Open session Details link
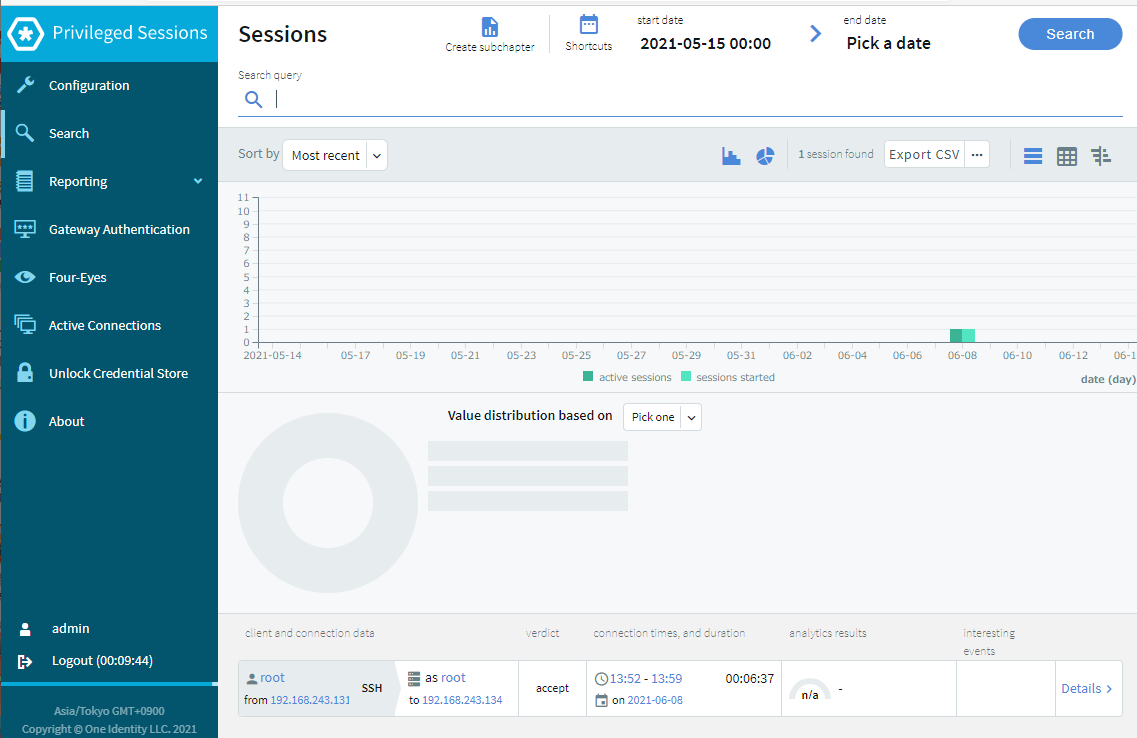The image size is (1137, 738). coord(1086,689)
